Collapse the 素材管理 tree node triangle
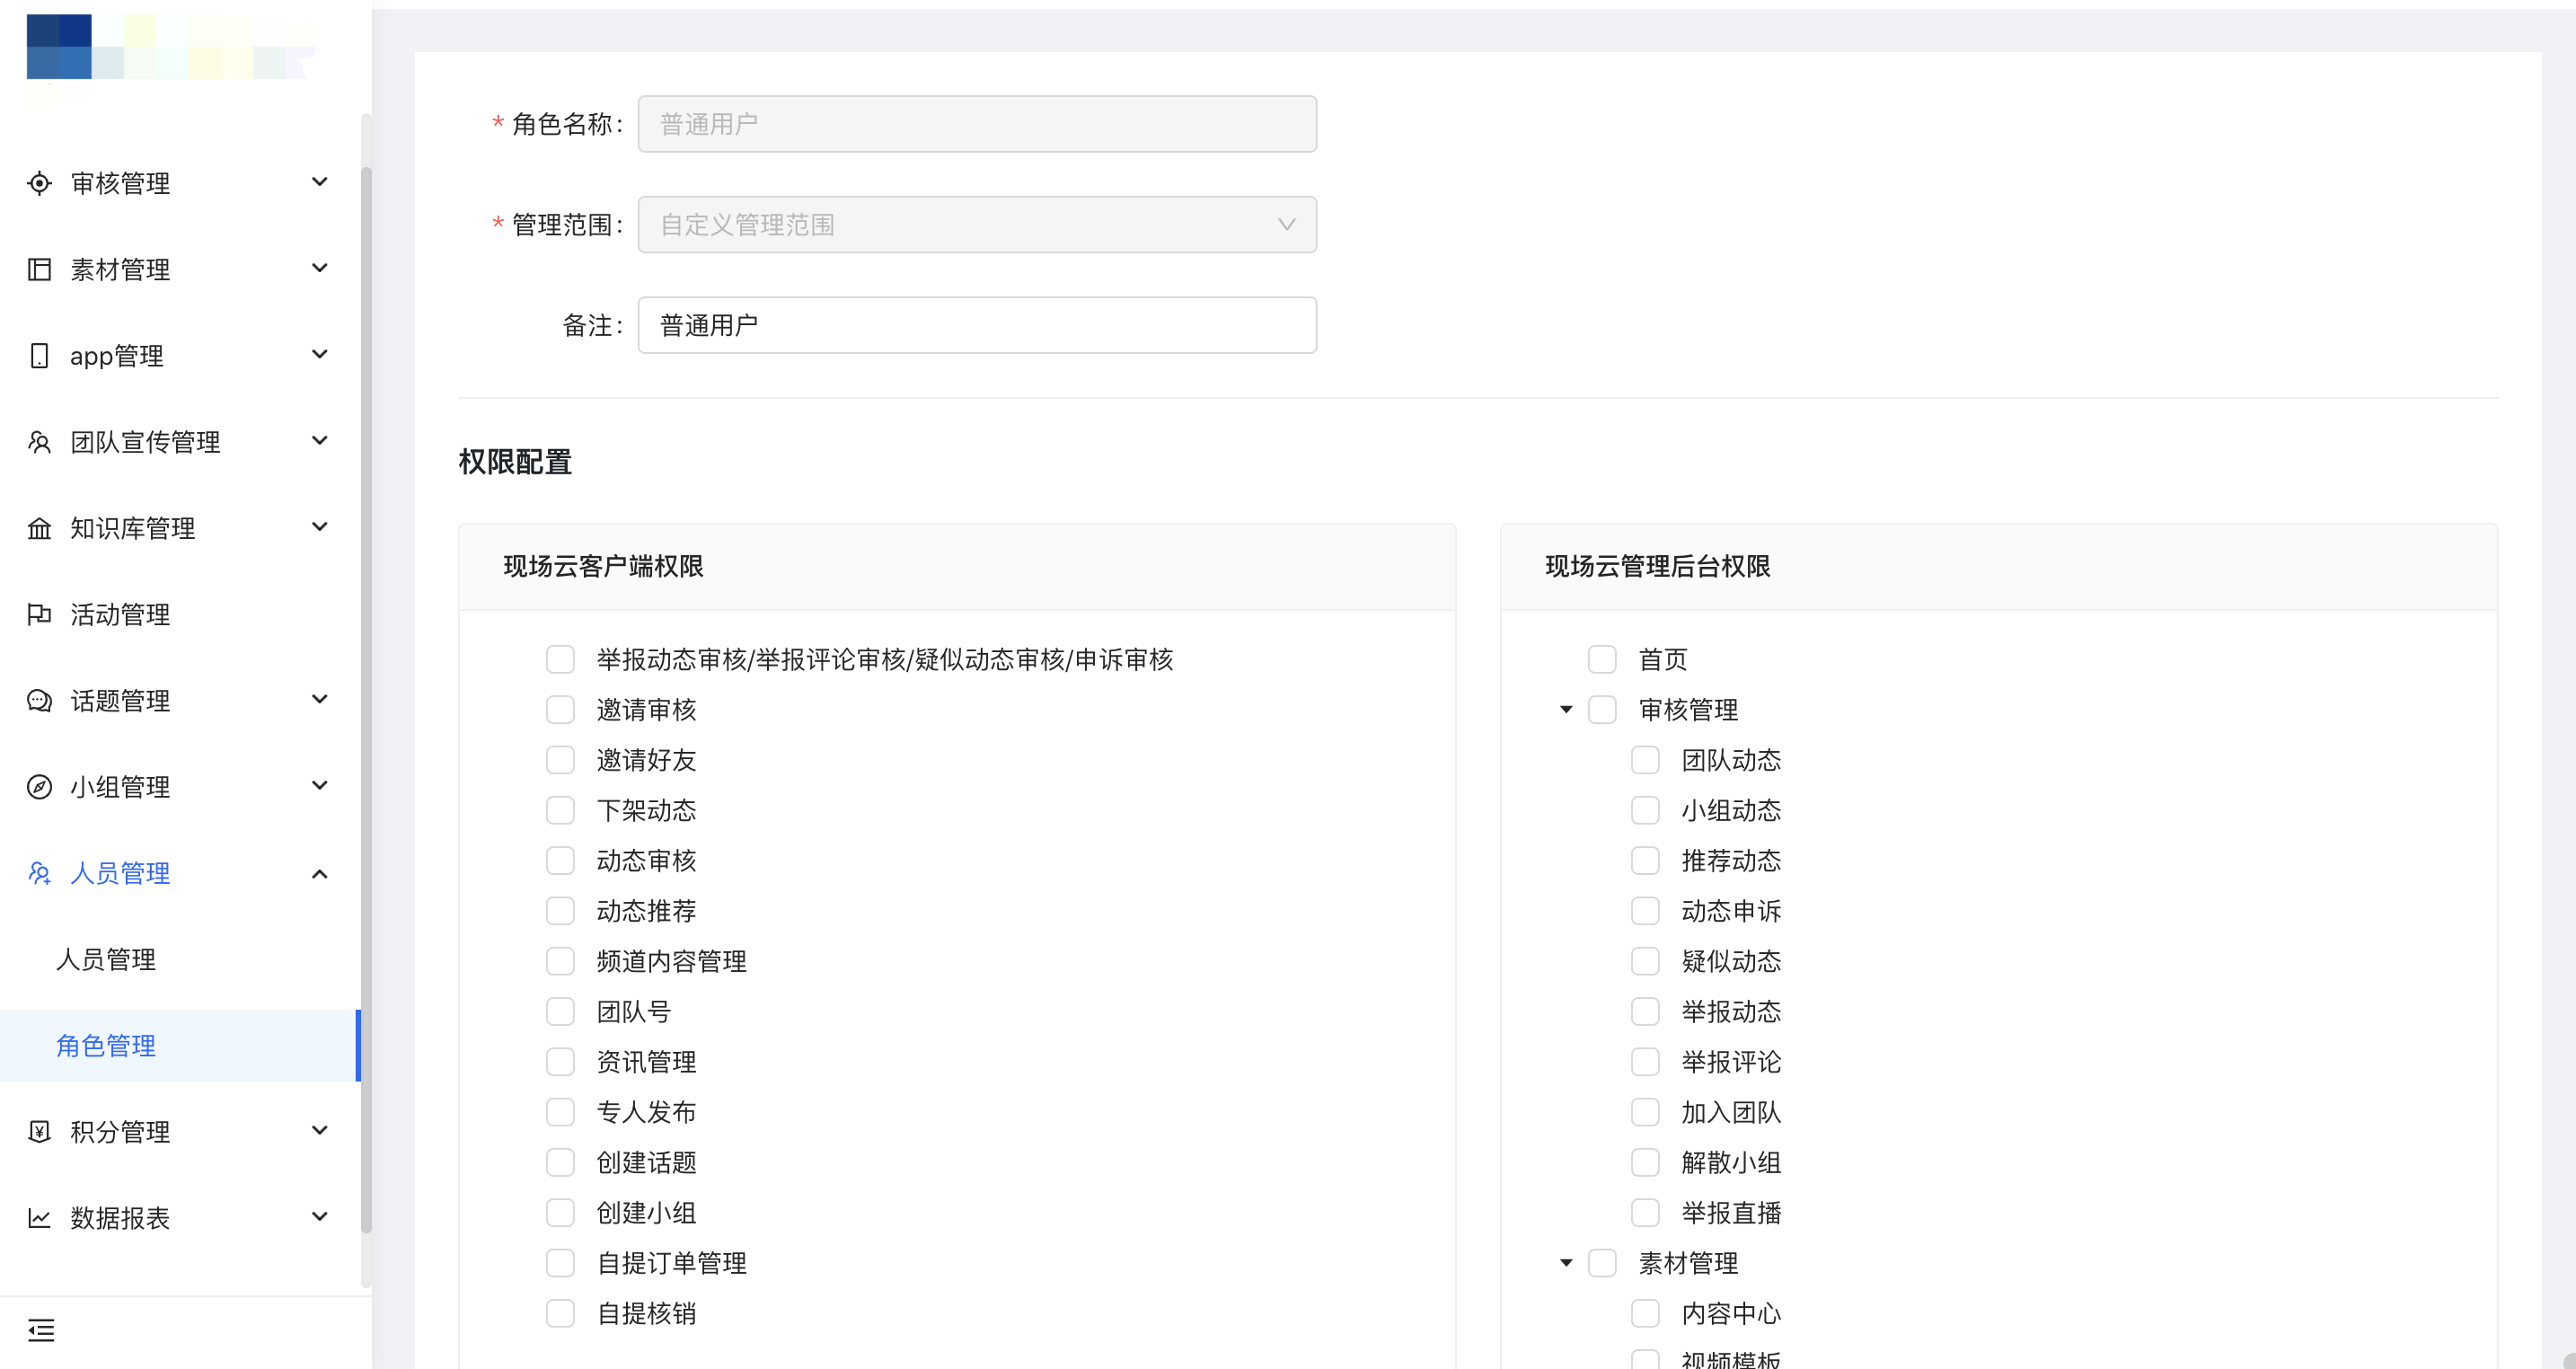The width and height of the screenshot is (2576, 1369). click(1566, 1263)
